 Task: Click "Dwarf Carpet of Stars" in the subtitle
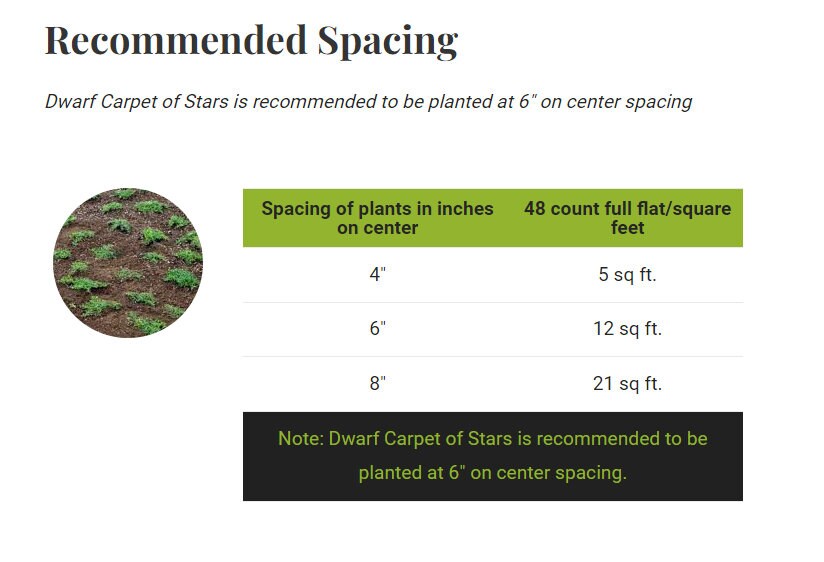(137, 101)
